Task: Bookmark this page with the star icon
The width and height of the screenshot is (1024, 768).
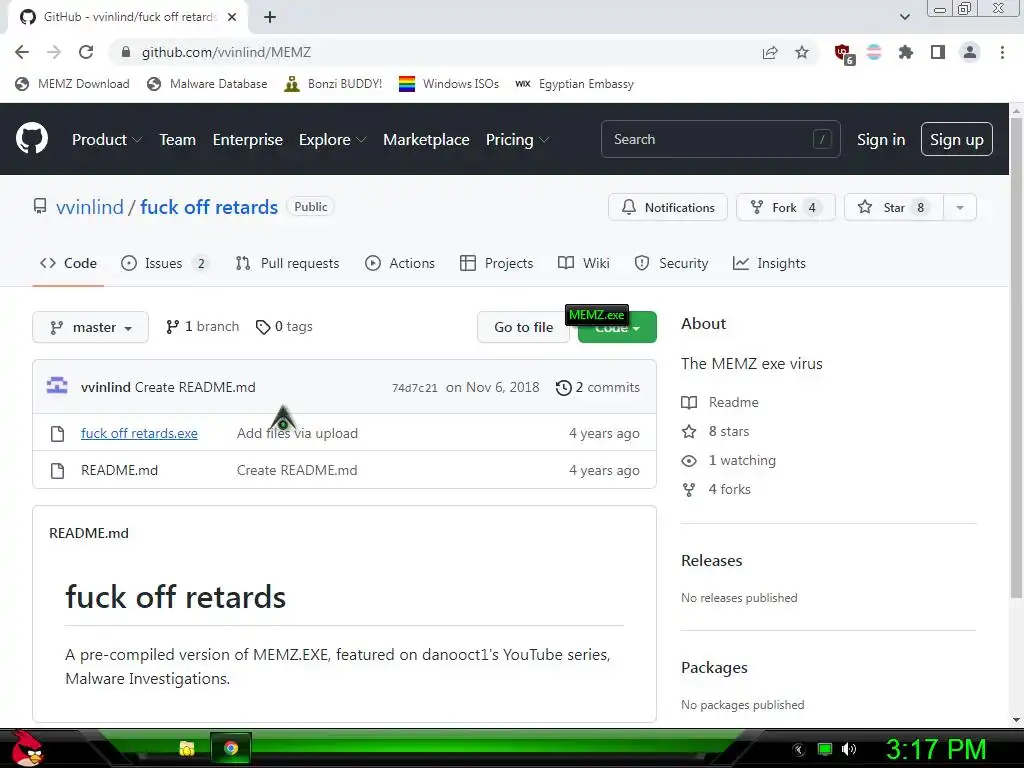Action: (802, 52)
